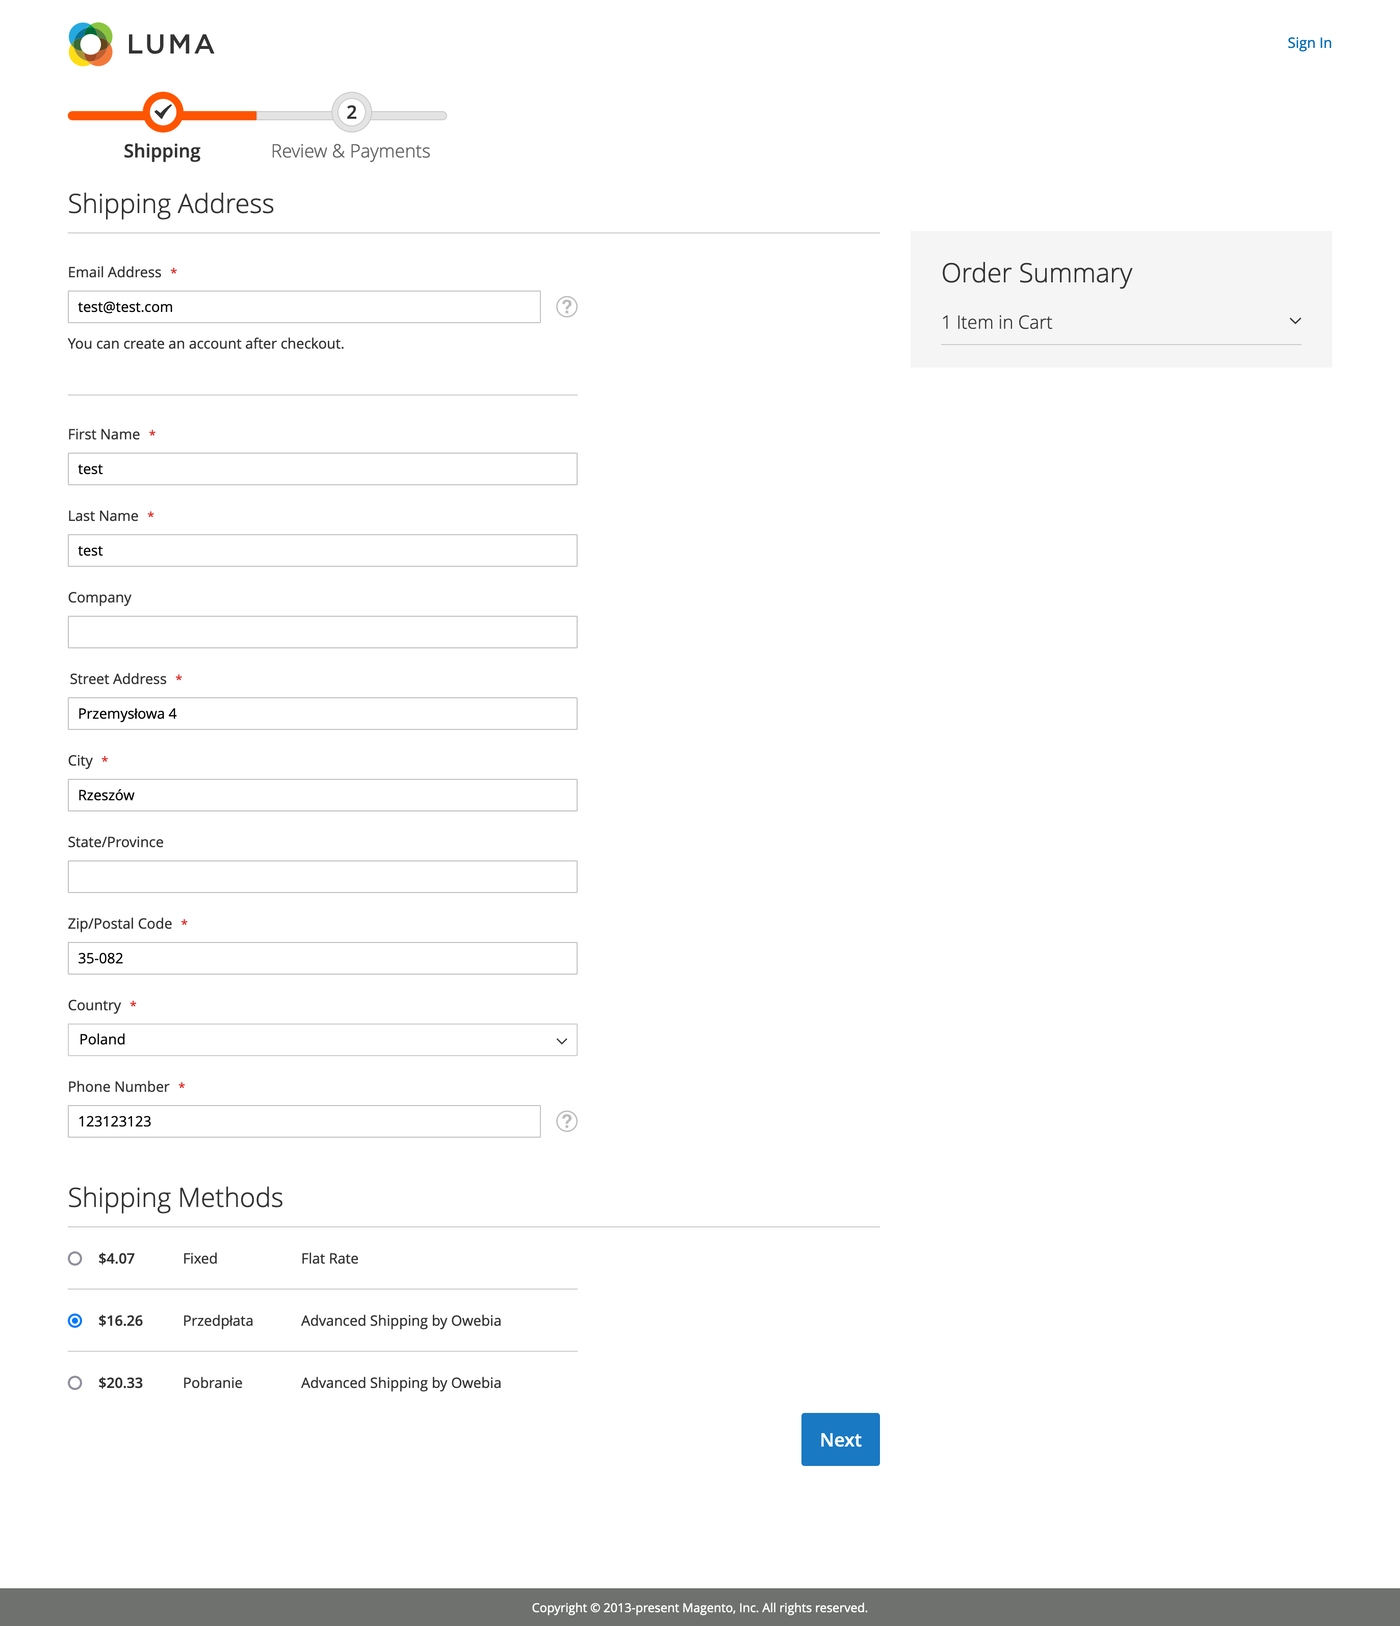Image resolution: width=1400 pixels, height=1626 pixels.
Task: Choose the $20.33 Pobranie shipping method
Action: [x=75, y=1383]
